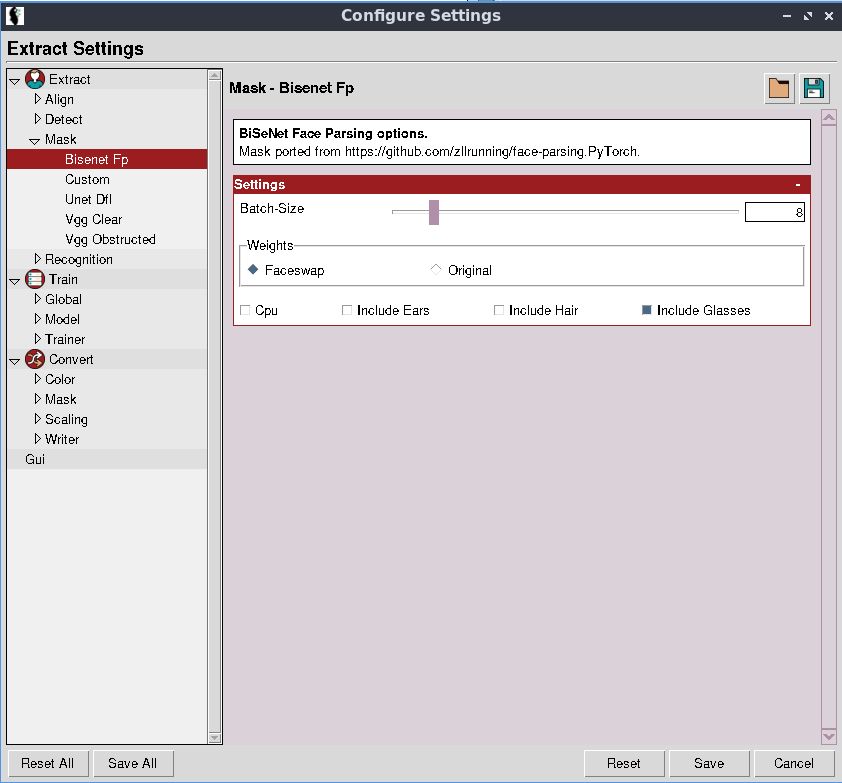This screenshot has height=783, width=842.
Task: Minimize the Configure Settings window
Action: [x=787, y=16]
